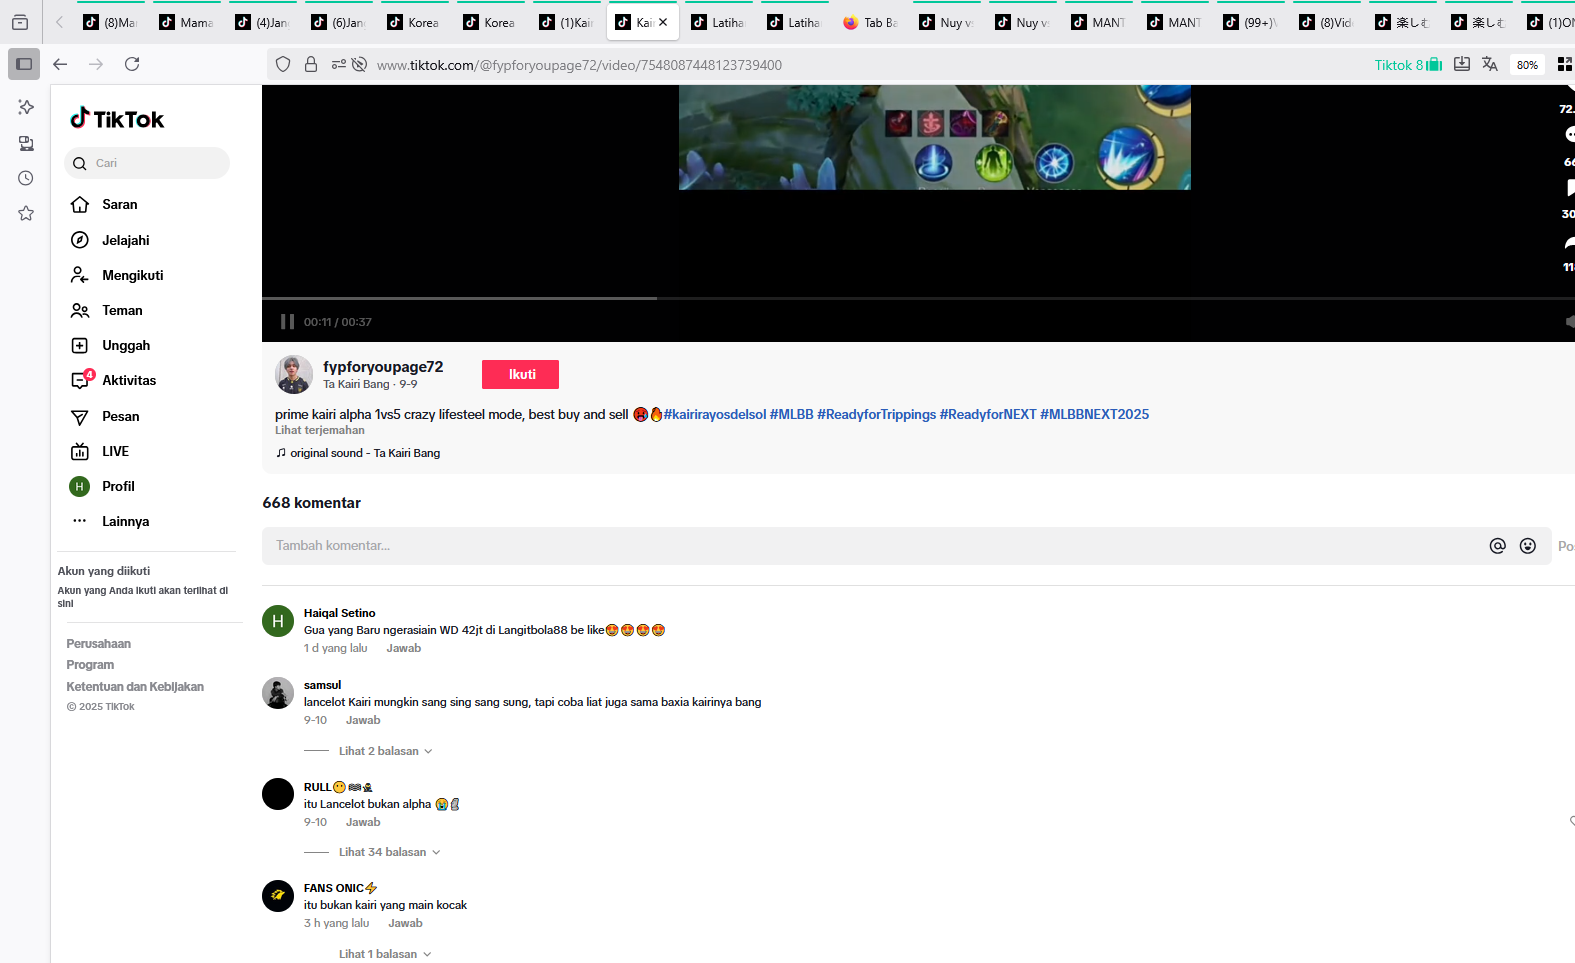The width and height of the screenshot is (1575, 963).
Task: Open Pesan messages icon
Action: 80,416
